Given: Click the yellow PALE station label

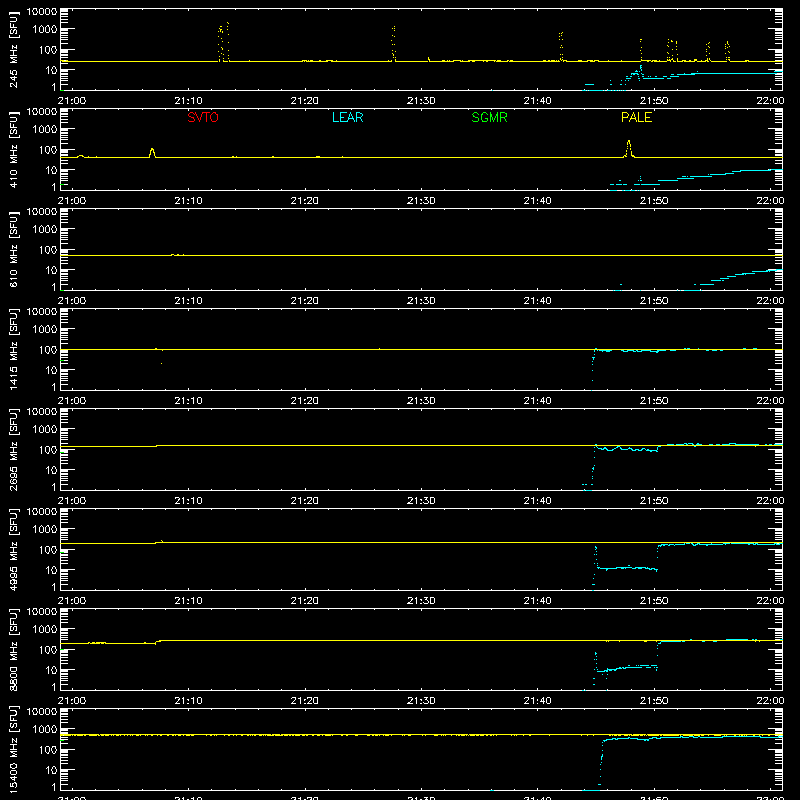Looking at the screenshot, I should (x=636, y=117).
